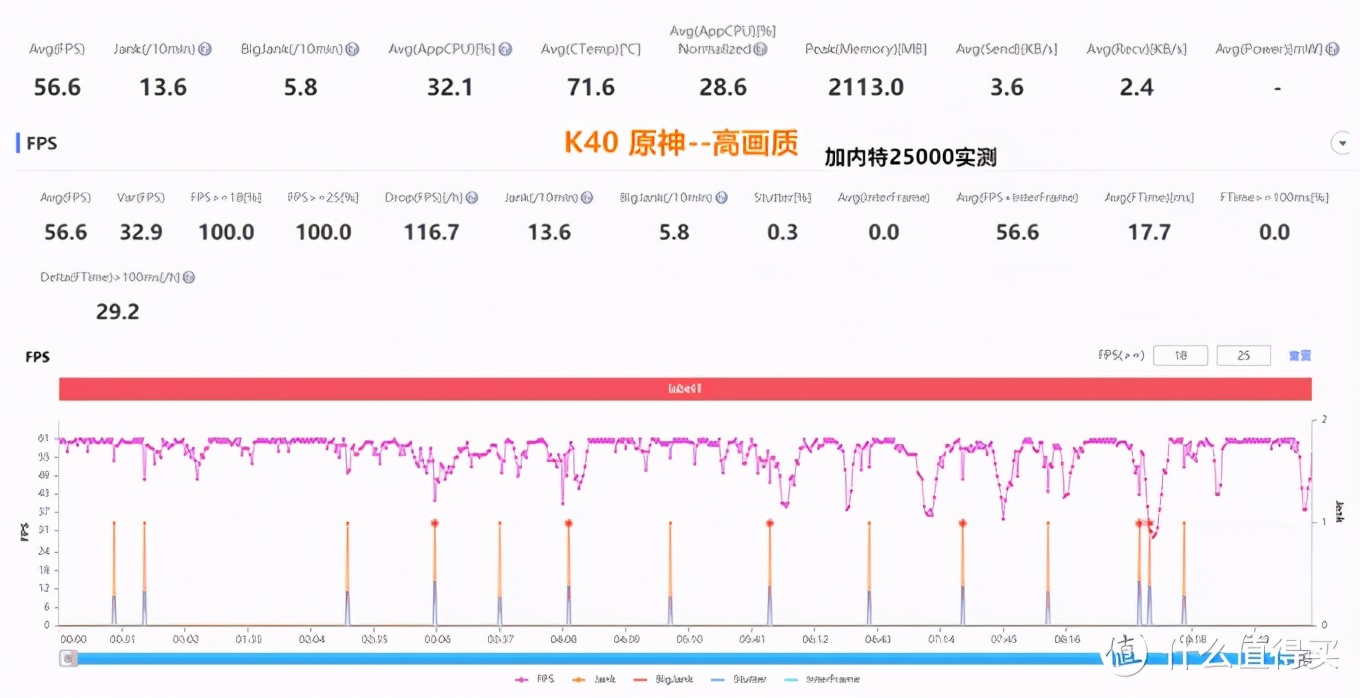Click the first Jank spike near 00:01
Screen dimensions: 1360x698
pos(114,575)
